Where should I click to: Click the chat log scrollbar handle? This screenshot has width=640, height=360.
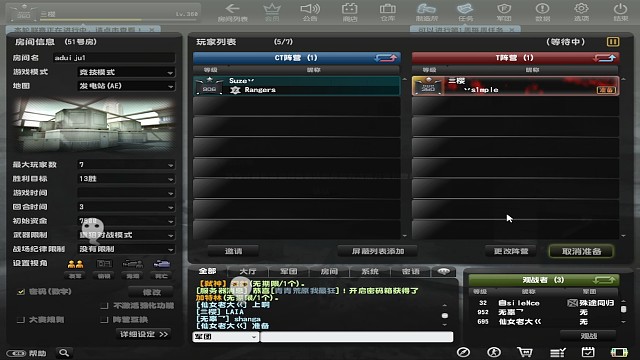pos(444,316)
